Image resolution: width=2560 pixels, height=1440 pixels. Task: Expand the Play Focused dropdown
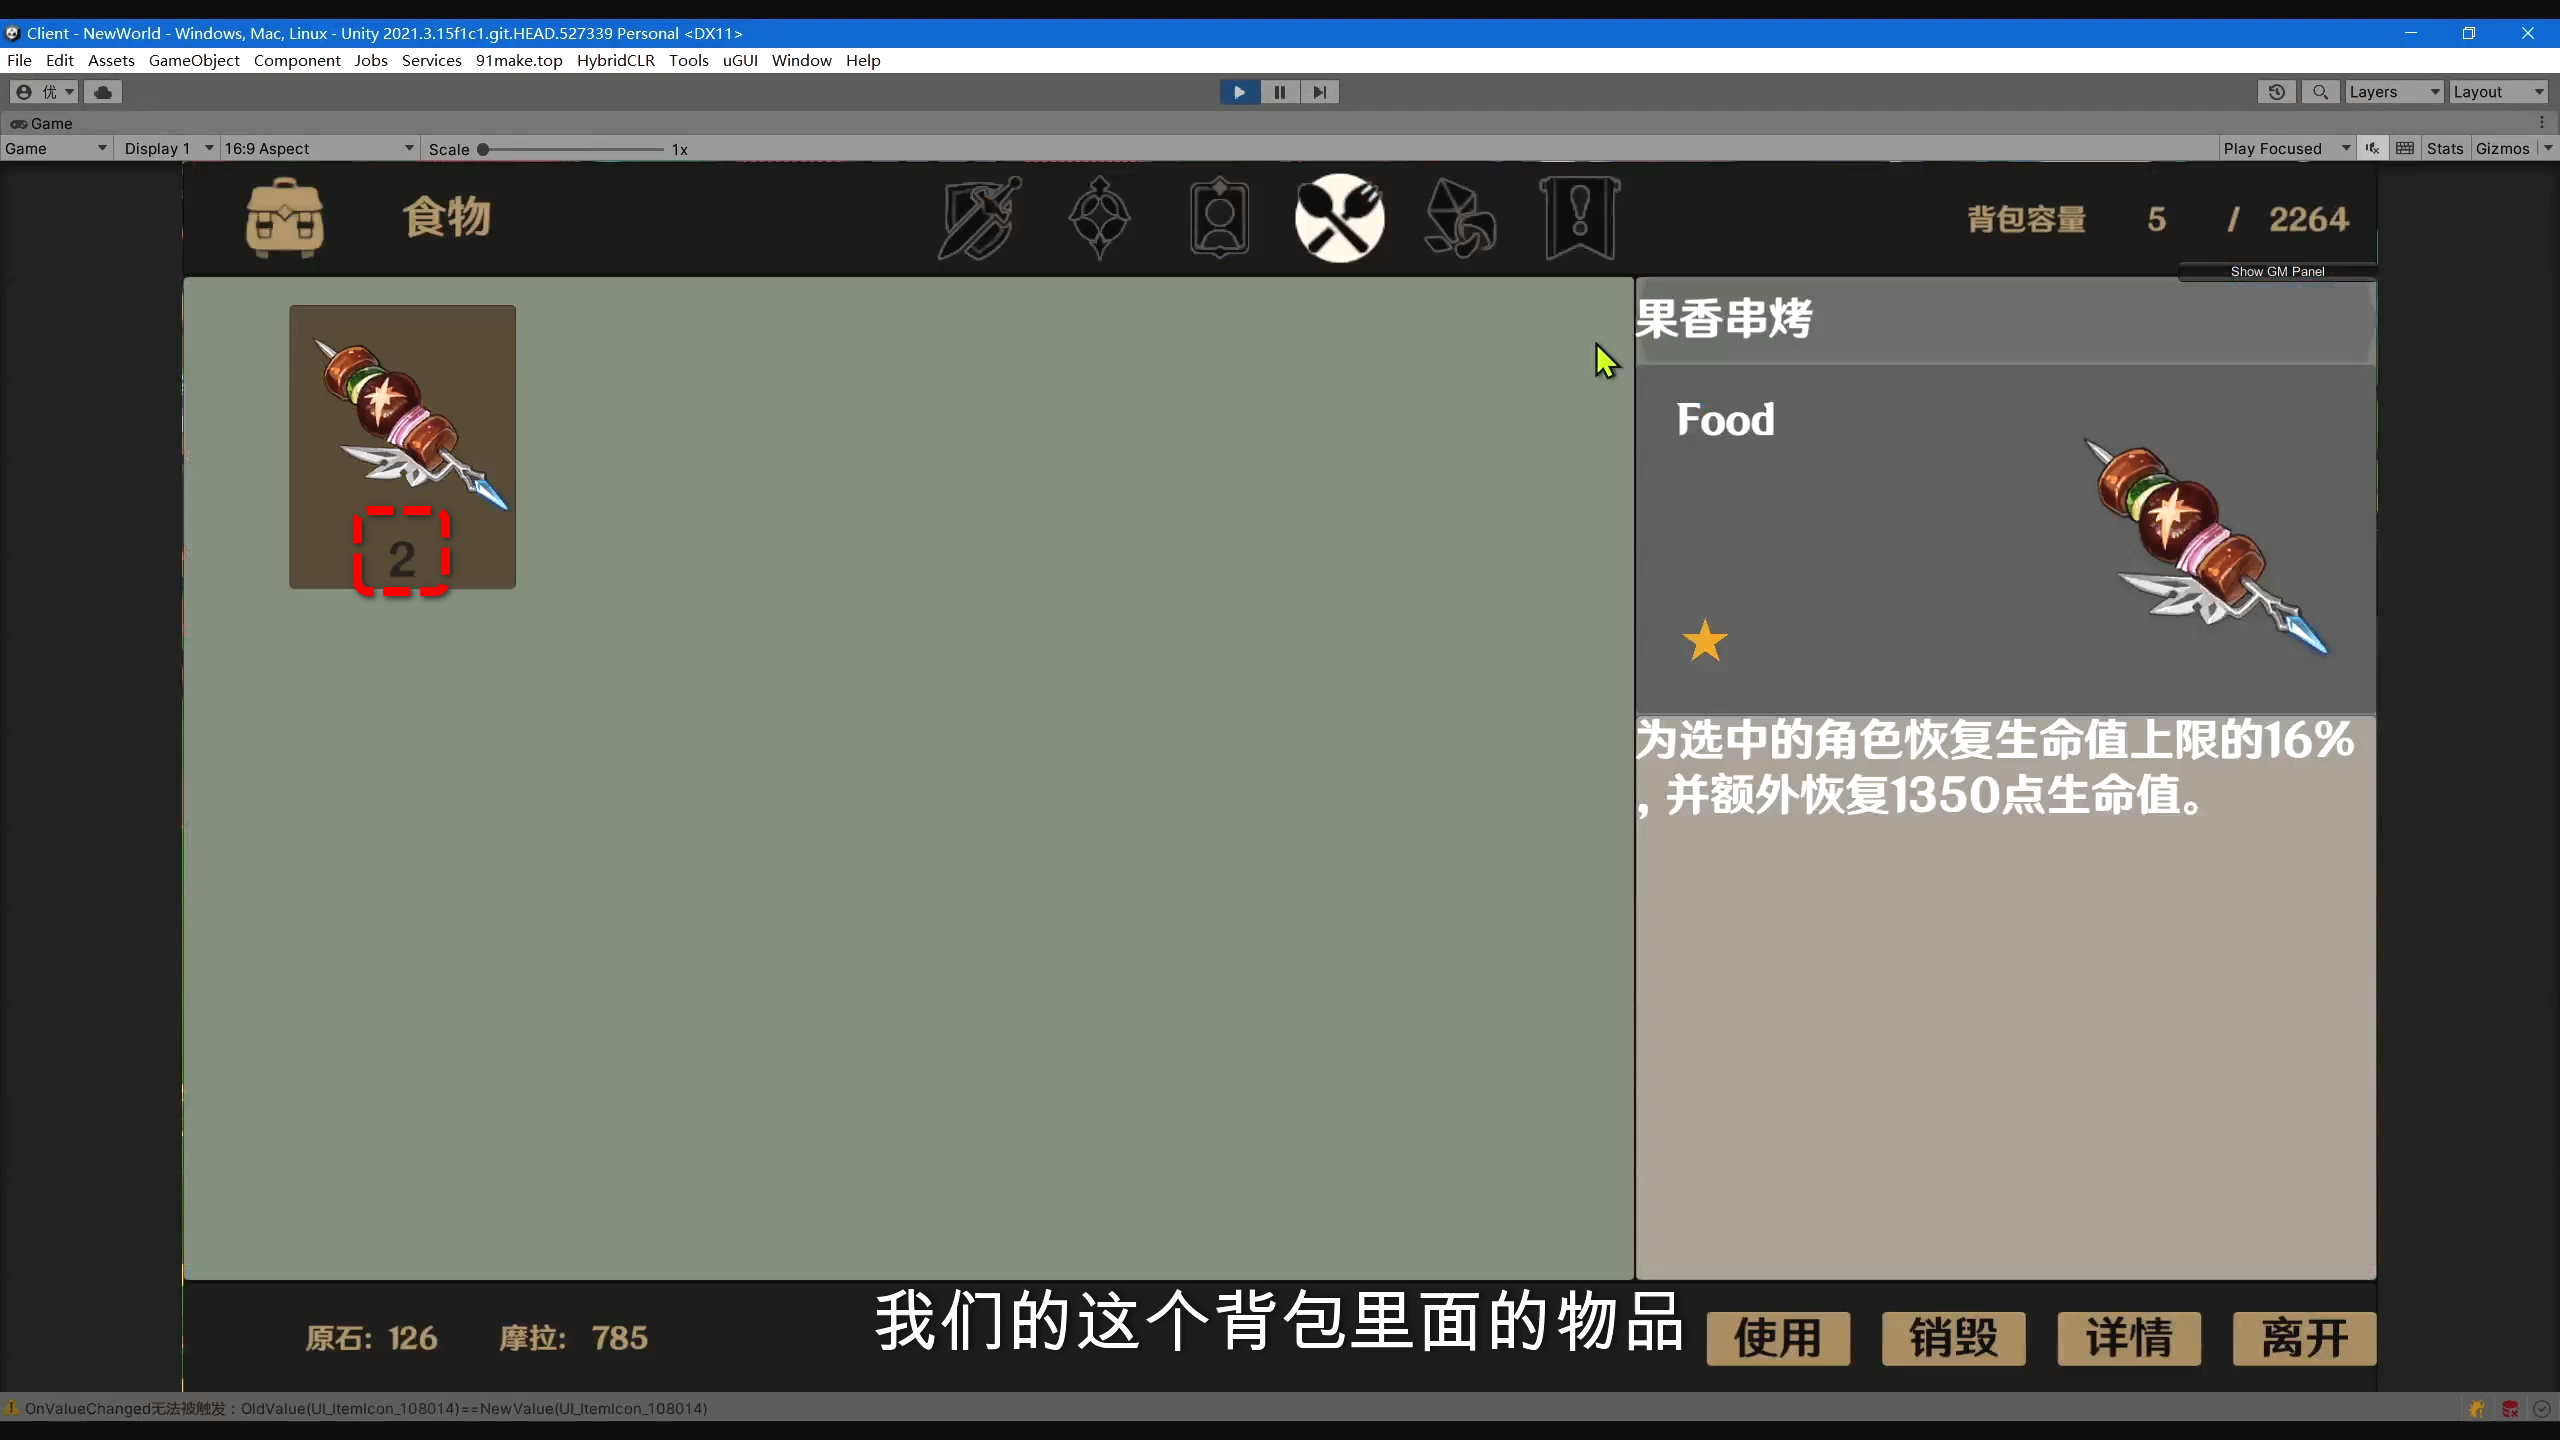[x=2286, y=149]
